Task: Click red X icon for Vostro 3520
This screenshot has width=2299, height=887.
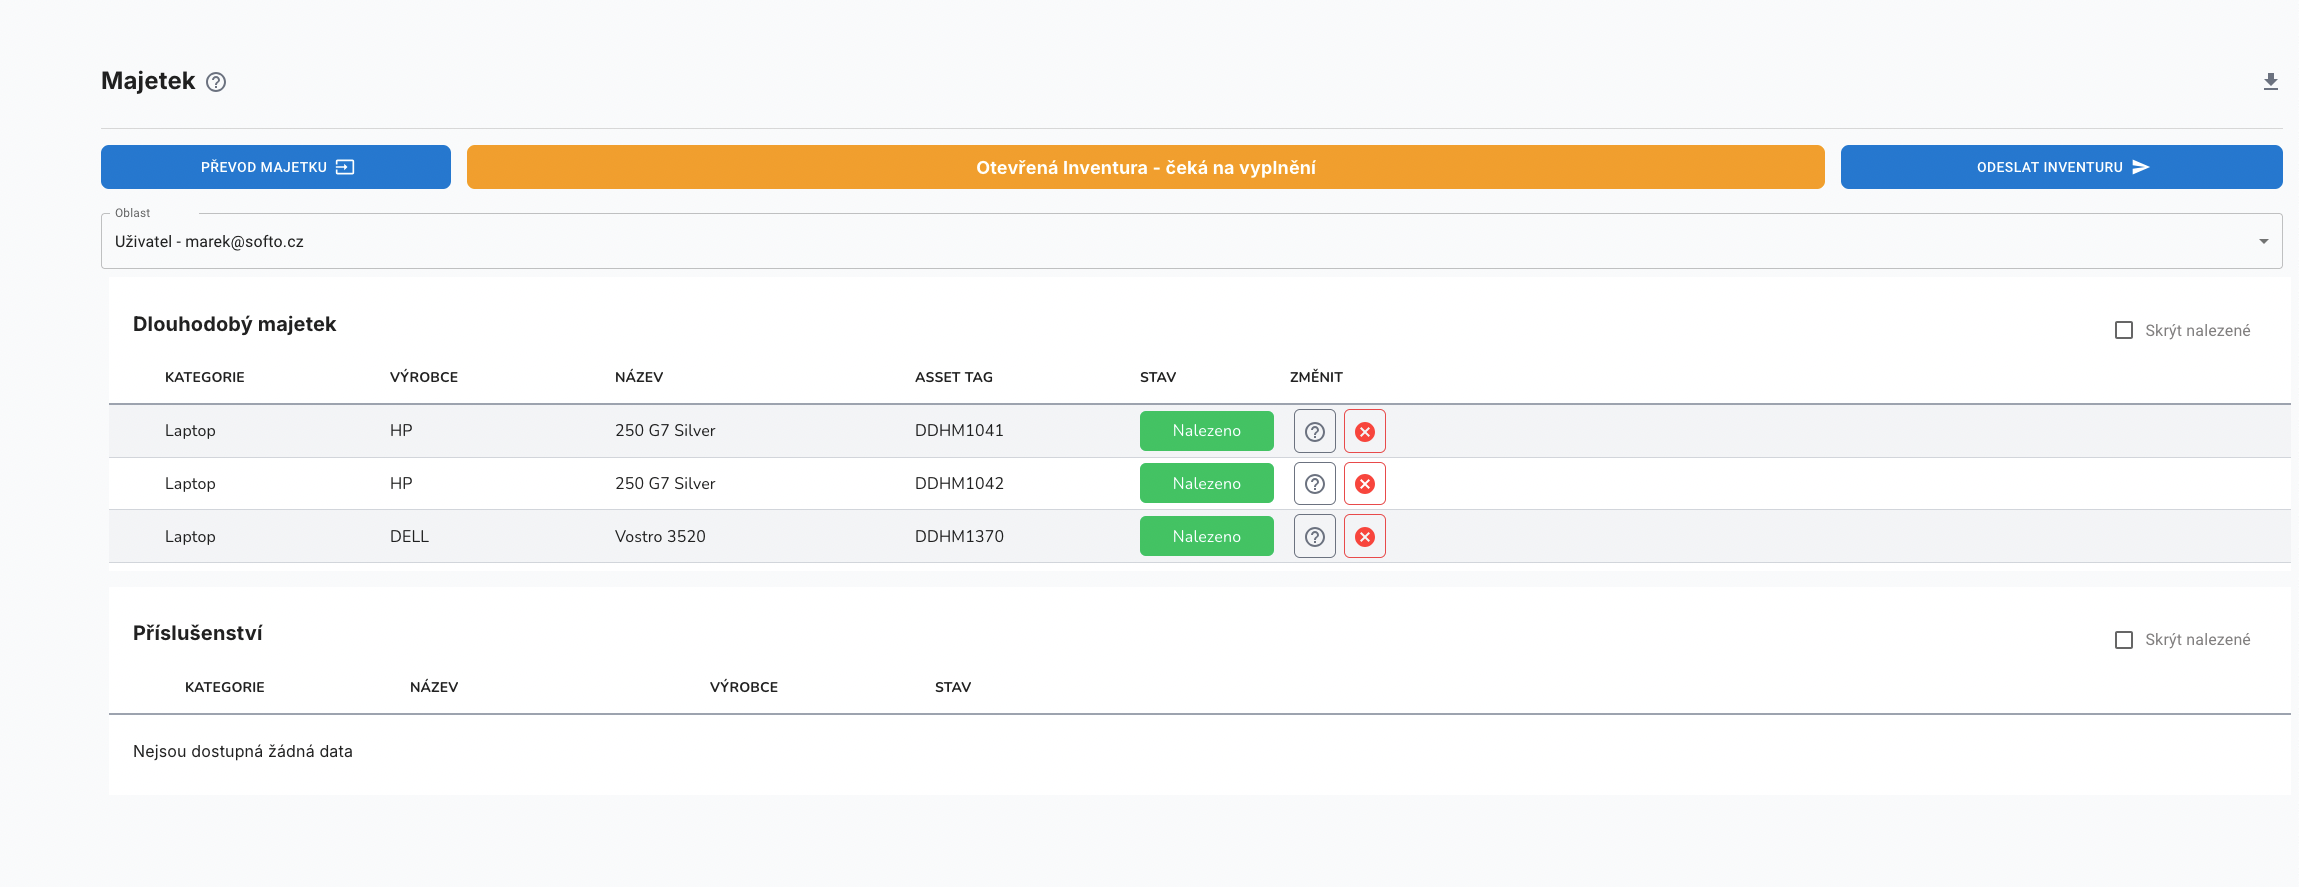Action: pyautogui.click(x=1364, y=537)
